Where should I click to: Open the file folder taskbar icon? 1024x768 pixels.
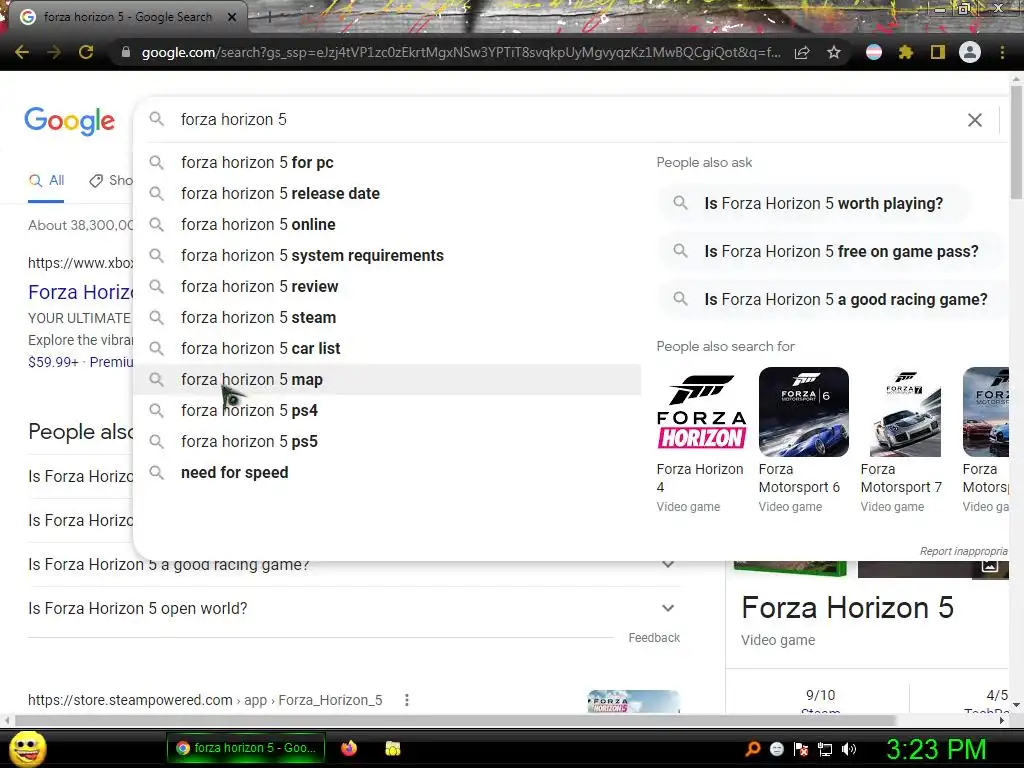pyautogui.click(x=392, y=748)
